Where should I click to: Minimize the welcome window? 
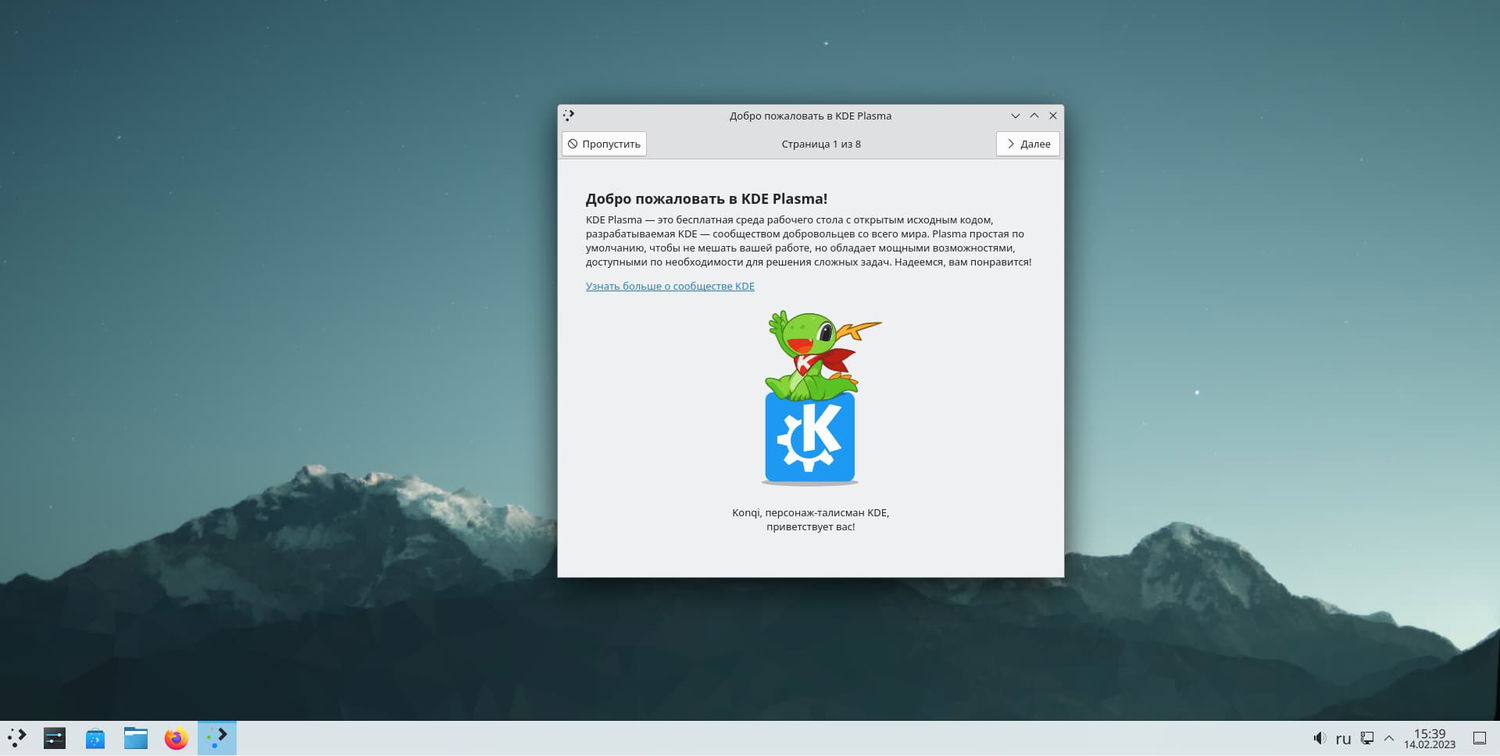pyautogui.click(x=1015, y=116)
